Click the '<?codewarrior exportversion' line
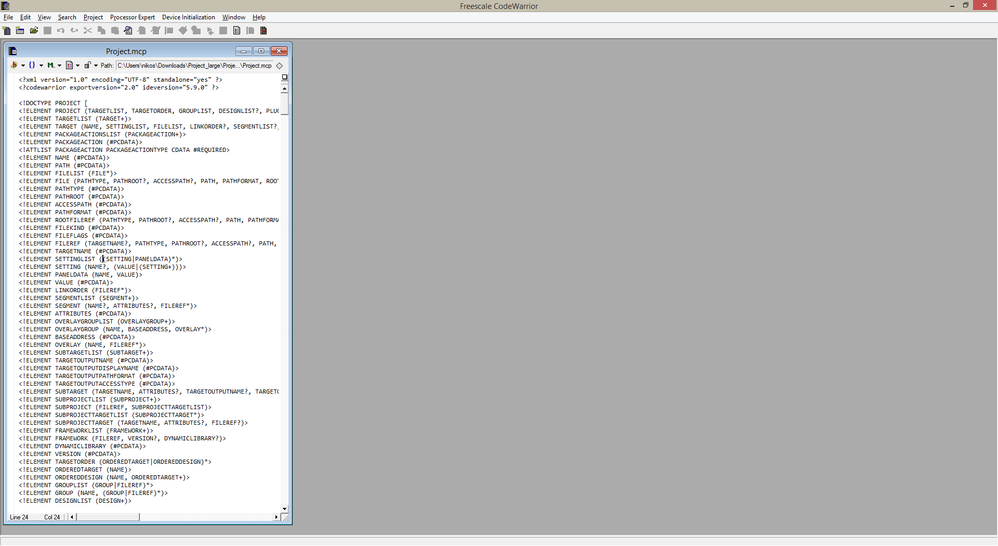 (x=118, y=88)
